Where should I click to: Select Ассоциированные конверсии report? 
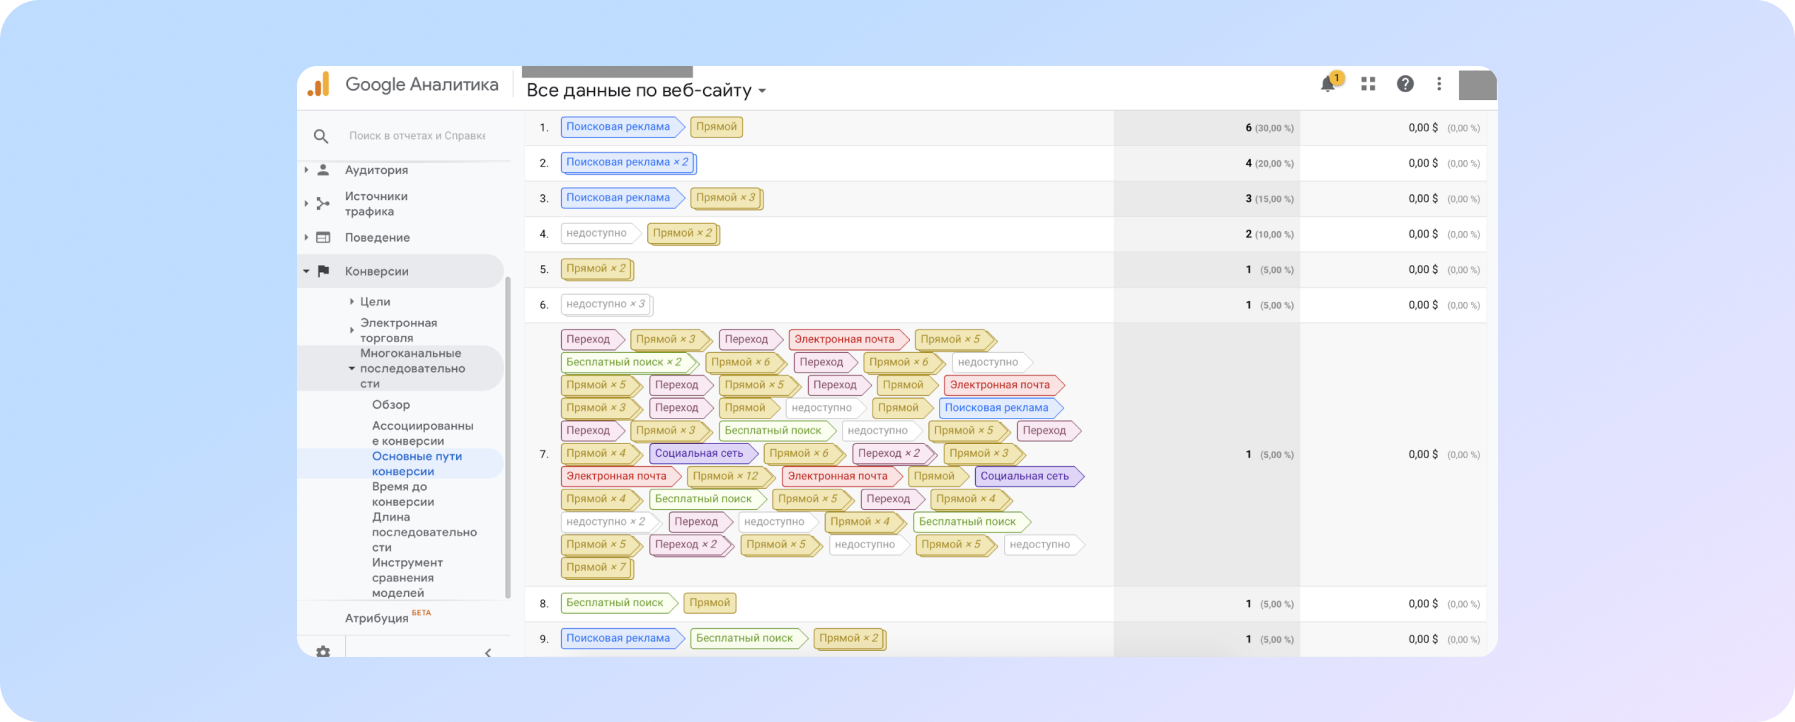[422, 433]
